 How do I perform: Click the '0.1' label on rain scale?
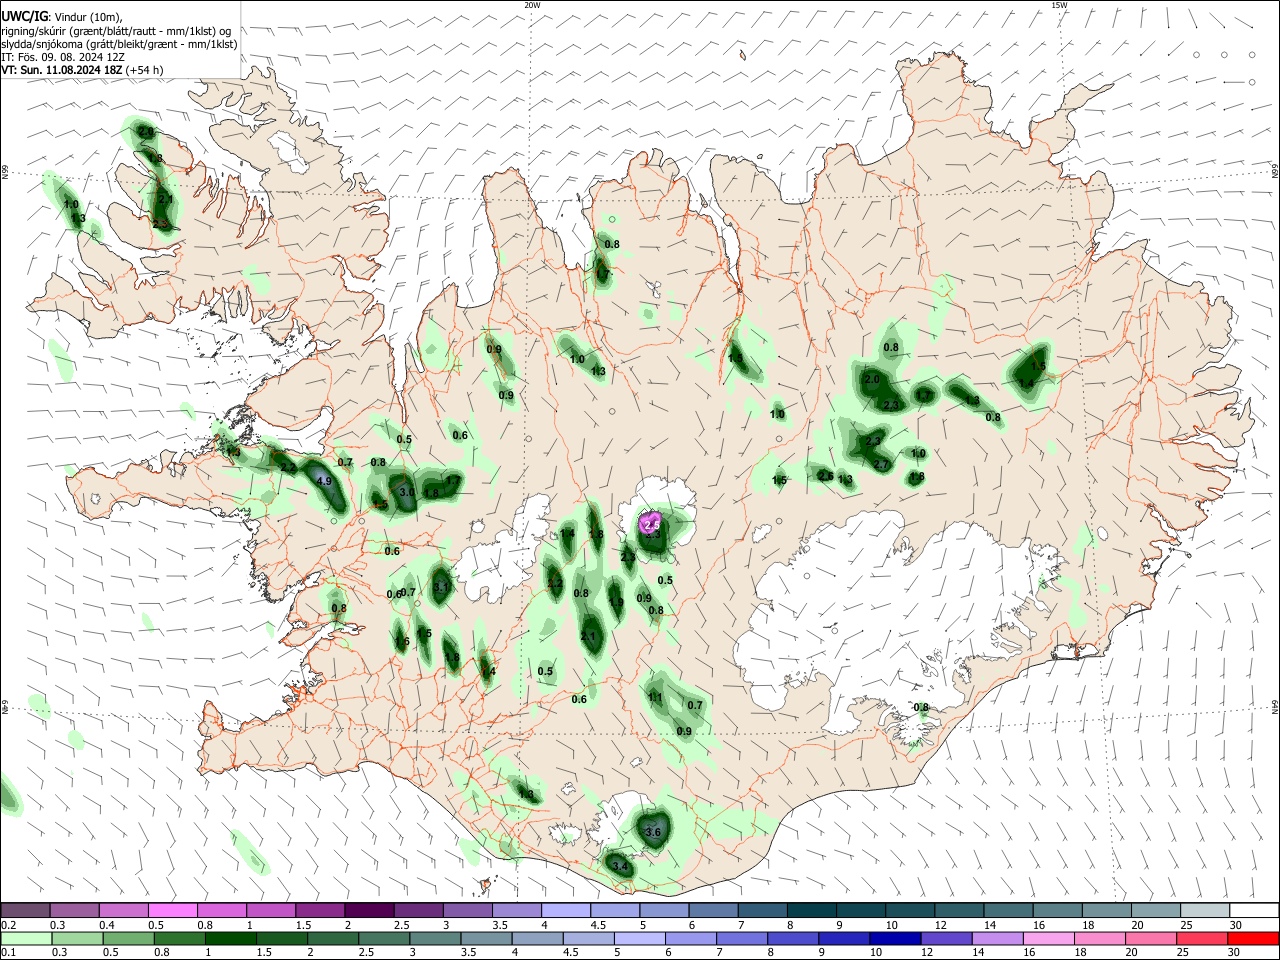(x=7, y=953)
